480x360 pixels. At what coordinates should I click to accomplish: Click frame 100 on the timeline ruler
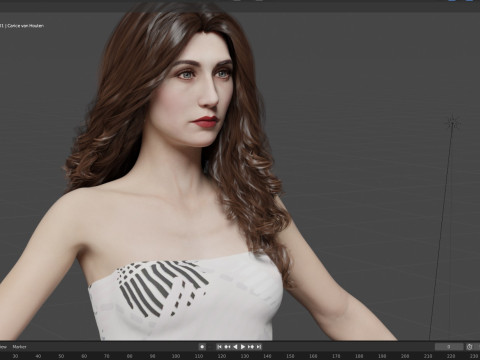tap(176, 356)
